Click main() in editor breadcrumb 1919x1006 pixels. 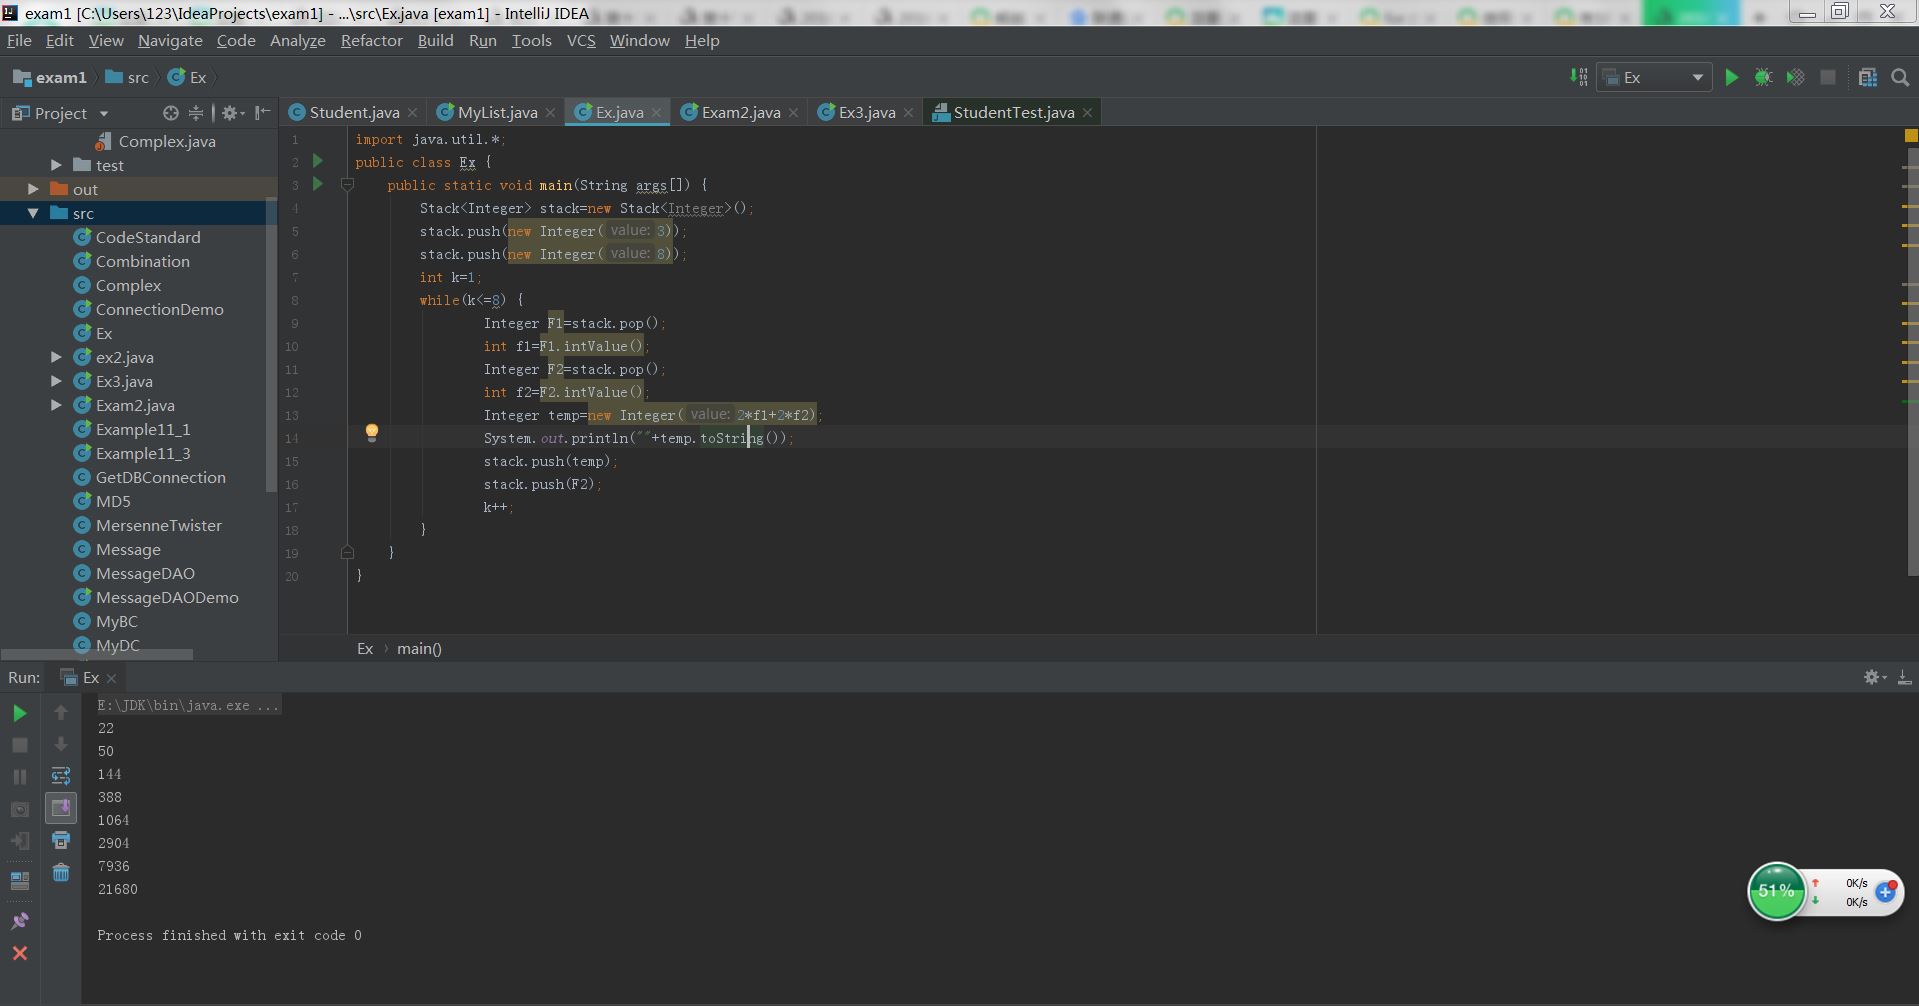coord(419,648)
